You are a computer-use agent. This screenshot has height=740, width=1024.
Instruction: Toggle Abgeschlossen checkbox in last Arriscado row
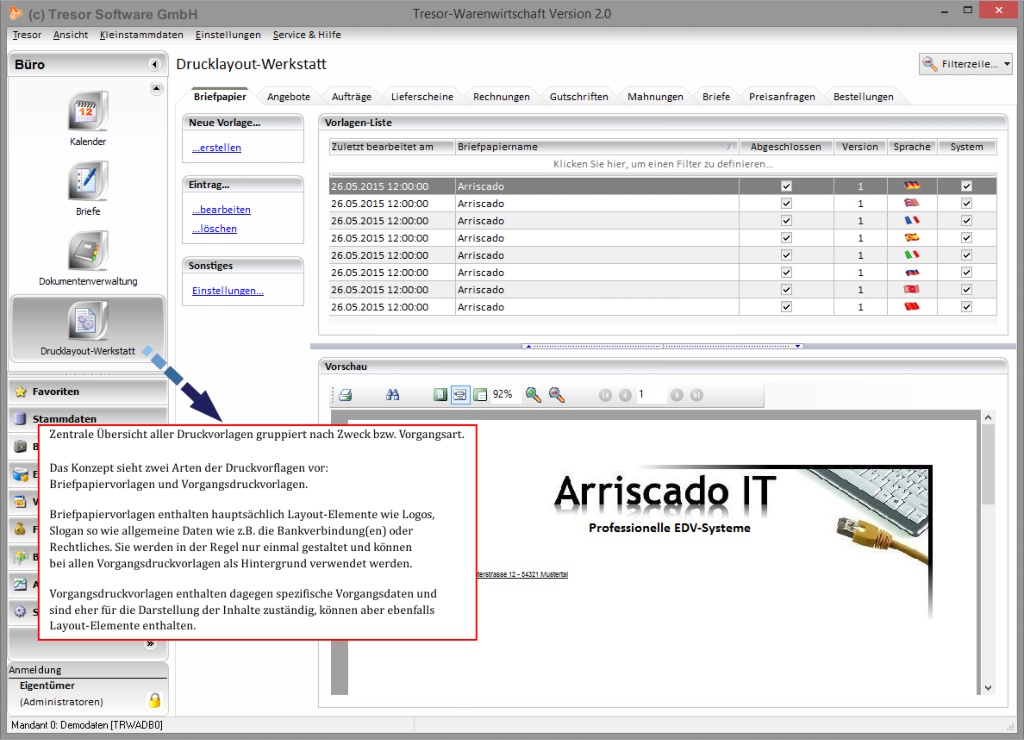[x=786, y=307]
